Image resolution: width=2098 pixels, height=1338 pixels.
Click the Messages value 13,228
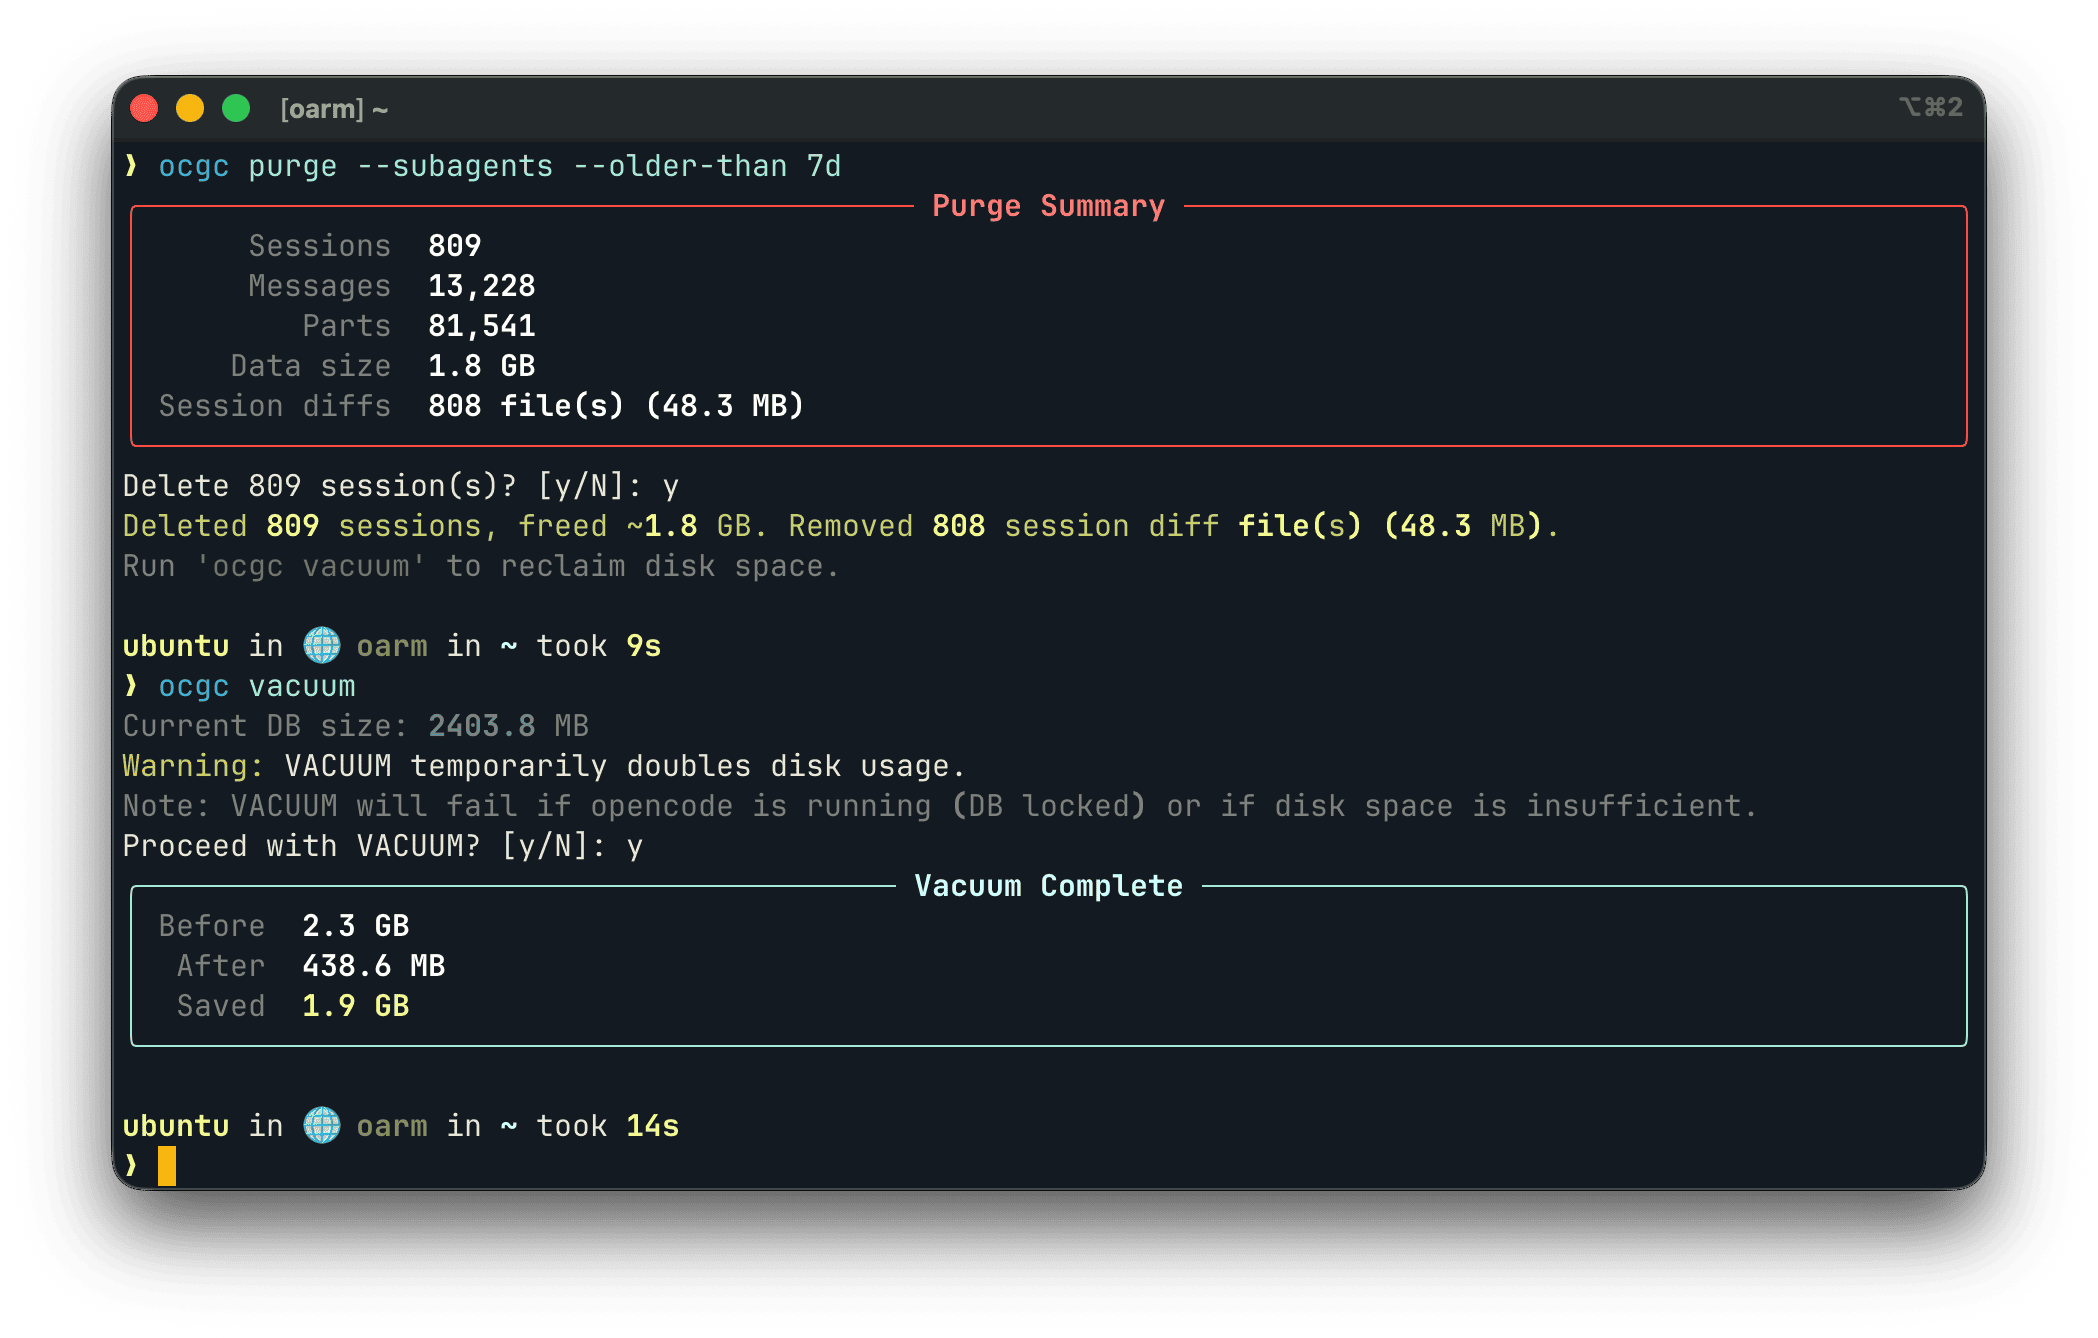click(481, 286)
